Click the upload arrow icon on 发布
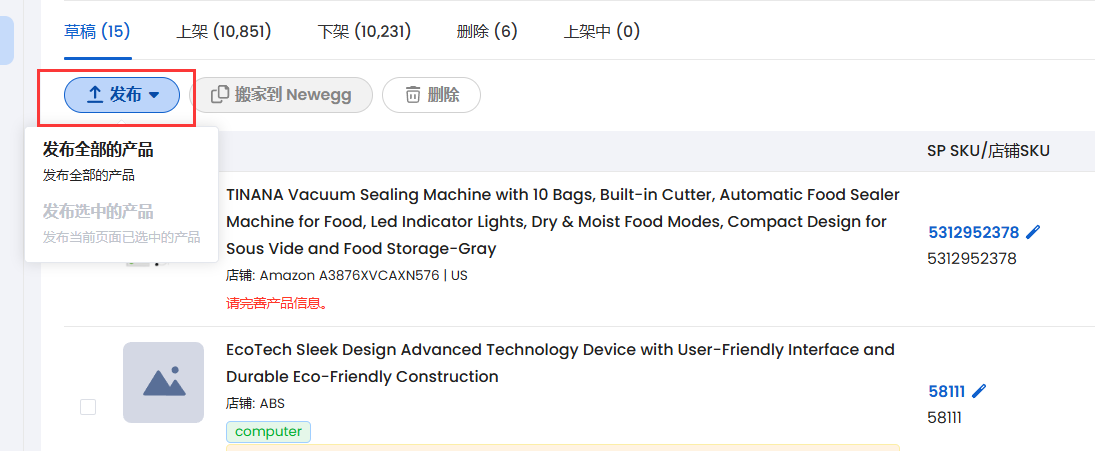 (x=95, y=95)
